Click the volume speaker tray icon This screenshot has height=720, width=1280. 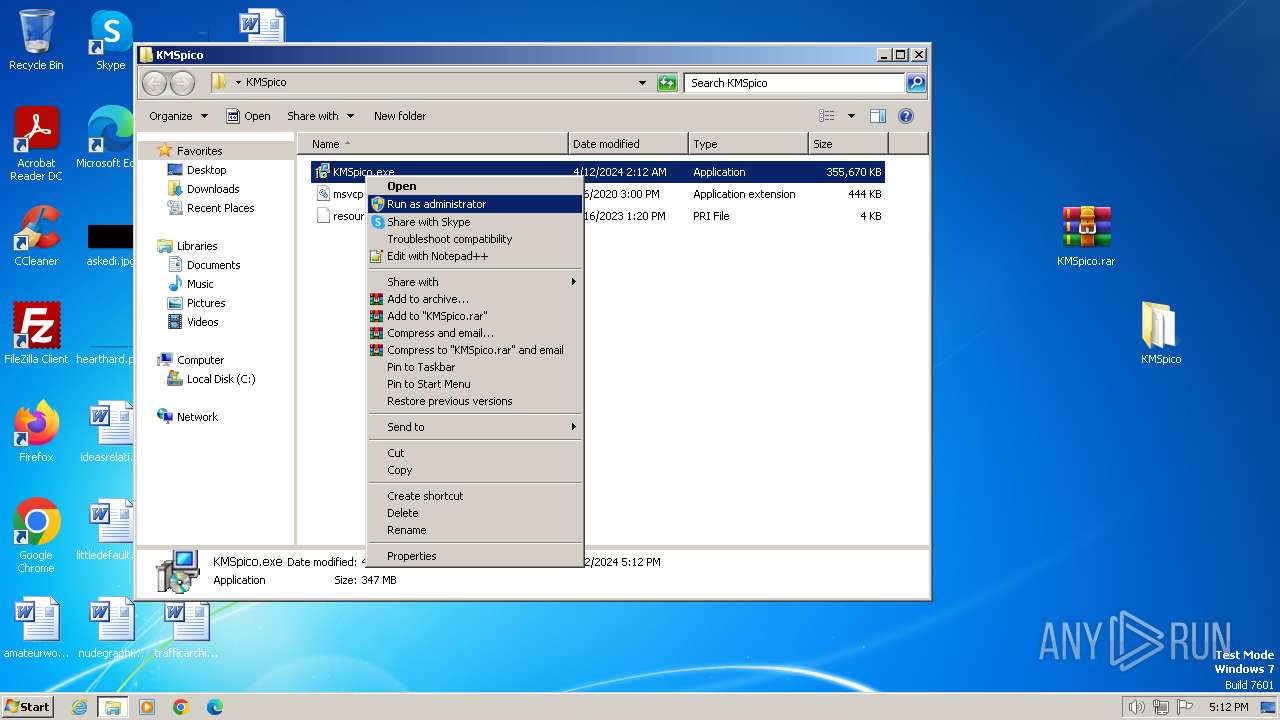(1136, 707)
